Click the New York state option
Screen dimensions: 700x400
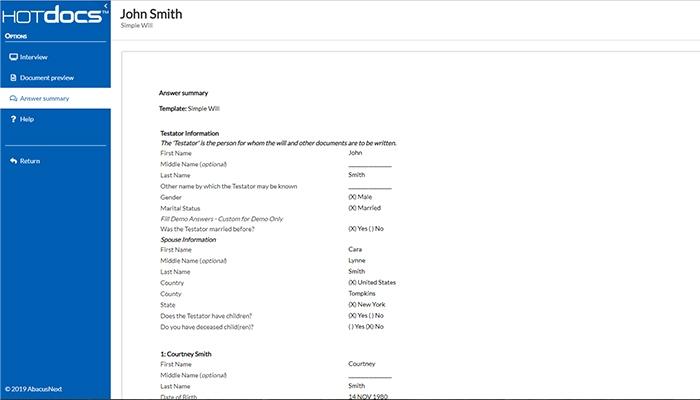click(x=367, y=304)
